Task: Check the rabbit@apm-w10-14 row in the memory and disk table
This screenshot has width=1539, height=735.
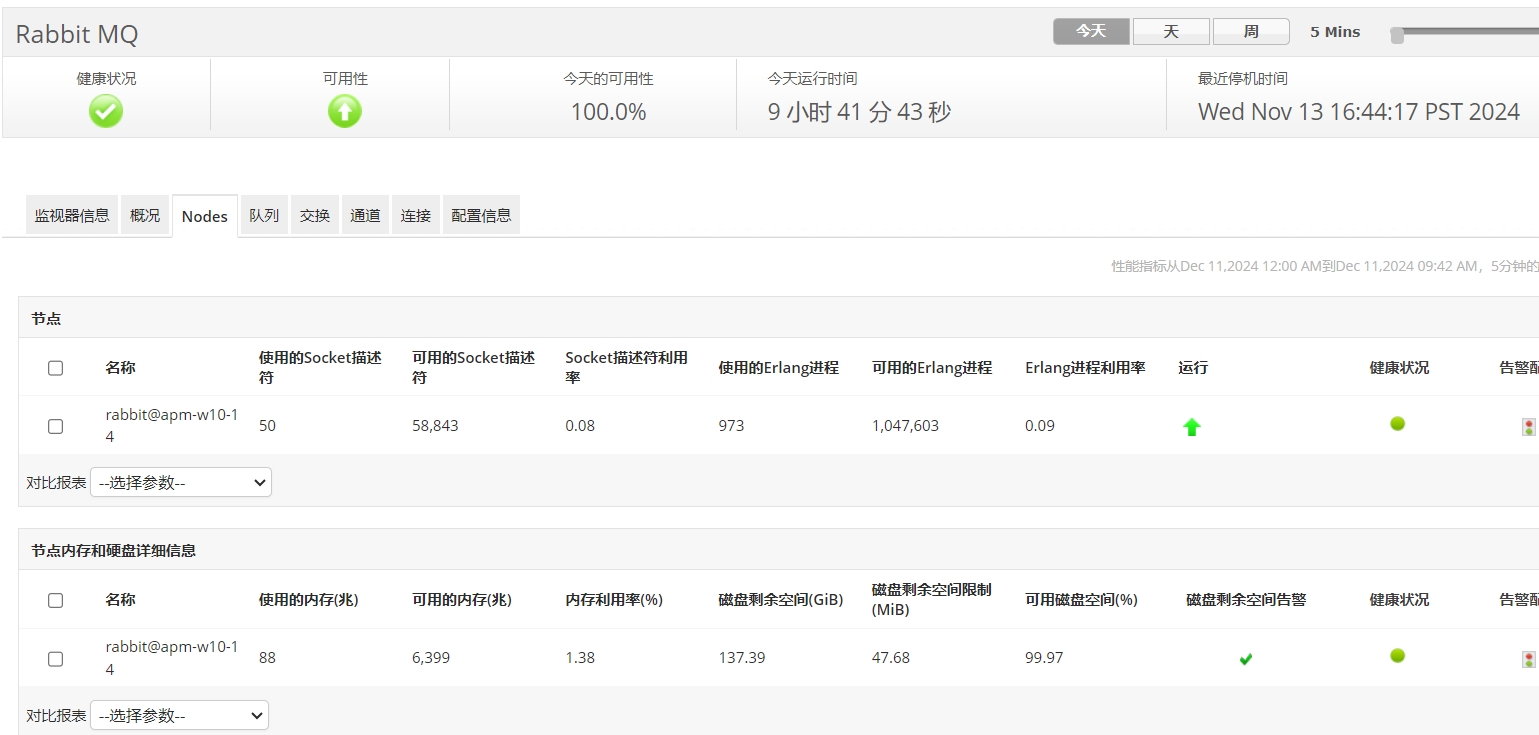Action: (x=56, y=659)
